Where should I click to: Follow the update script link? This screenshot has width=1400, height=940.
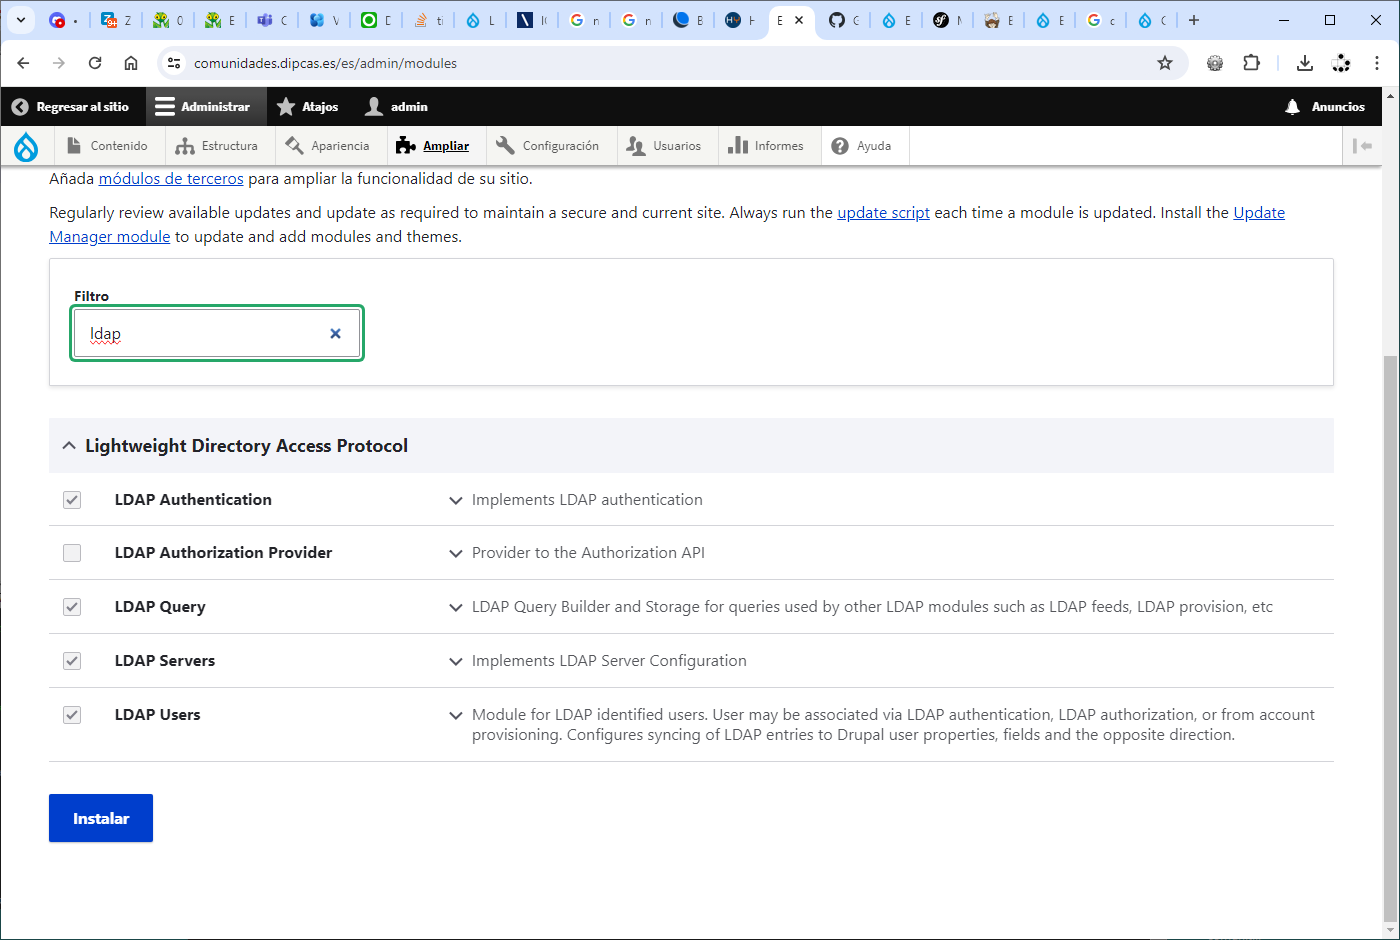click(x=883, y=213)
